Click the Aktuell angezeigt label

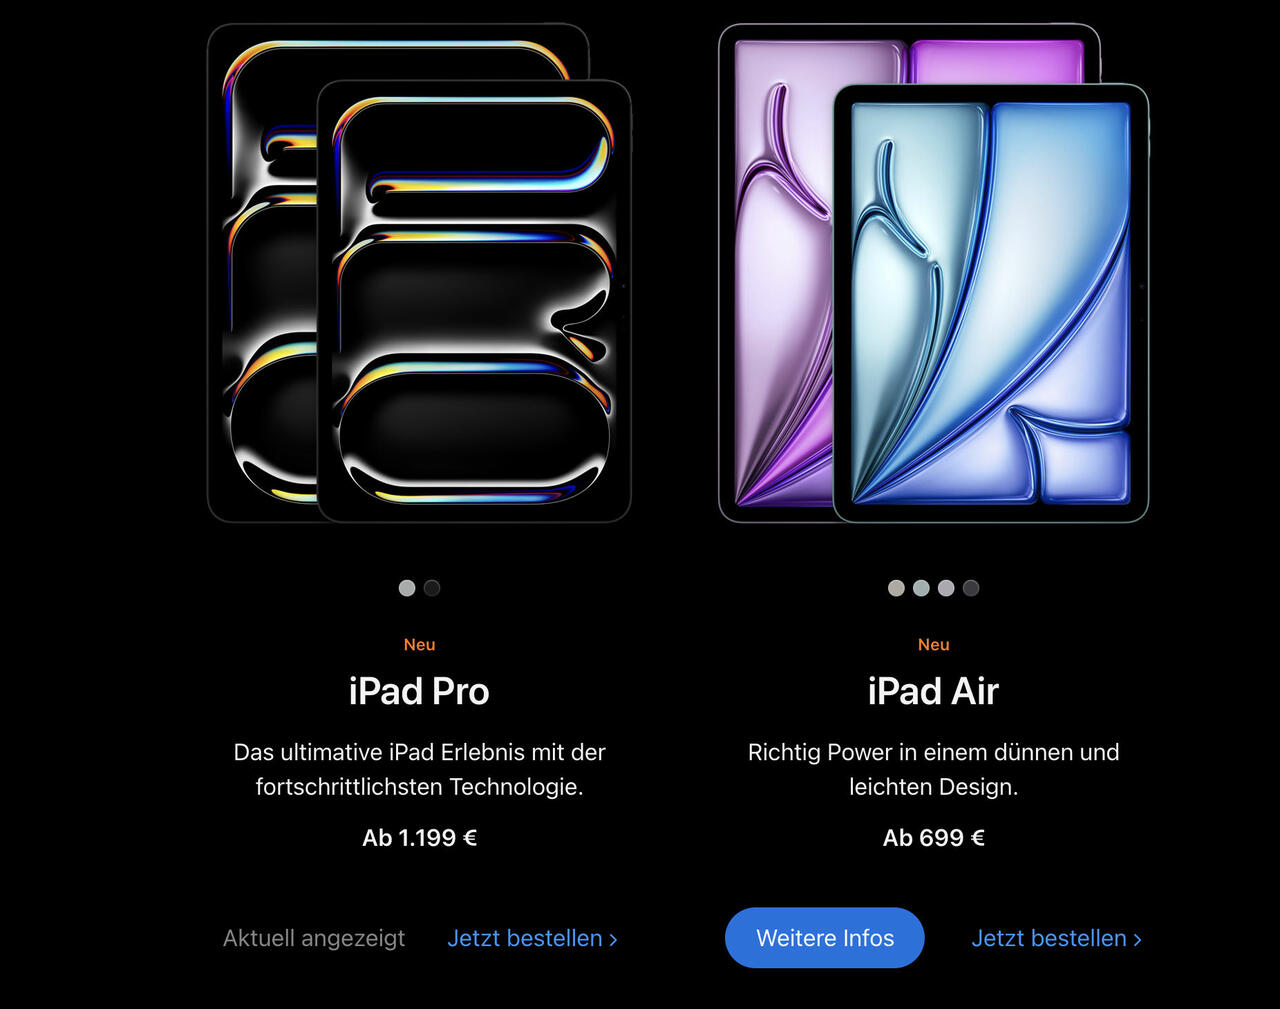(314, 938)
